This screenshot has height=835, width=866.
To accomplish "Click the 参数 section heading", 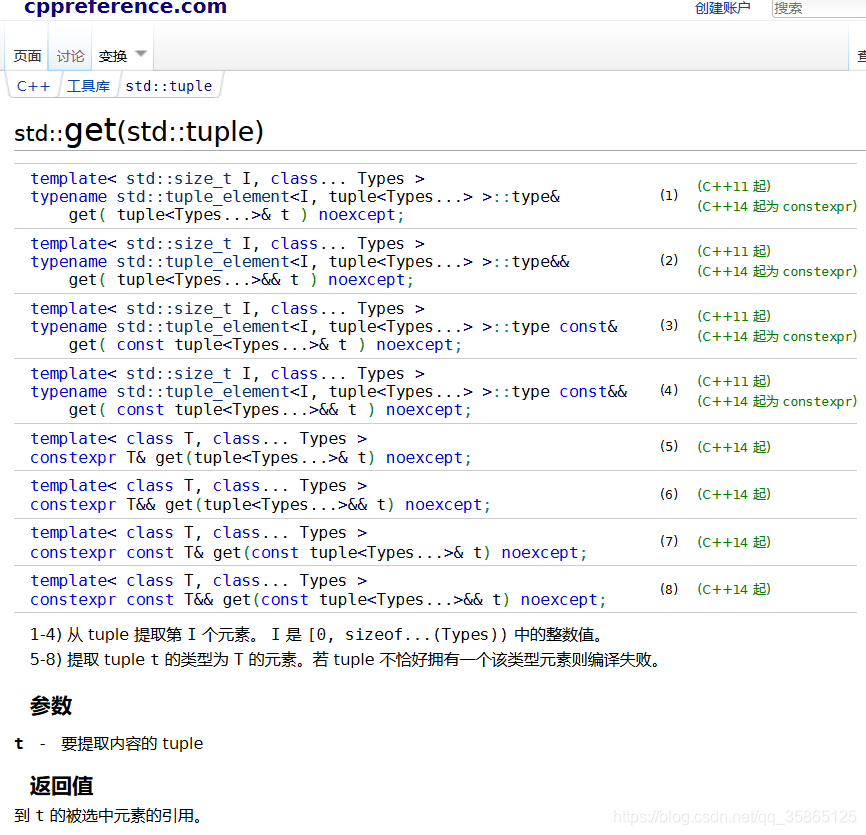I will 51,706.
